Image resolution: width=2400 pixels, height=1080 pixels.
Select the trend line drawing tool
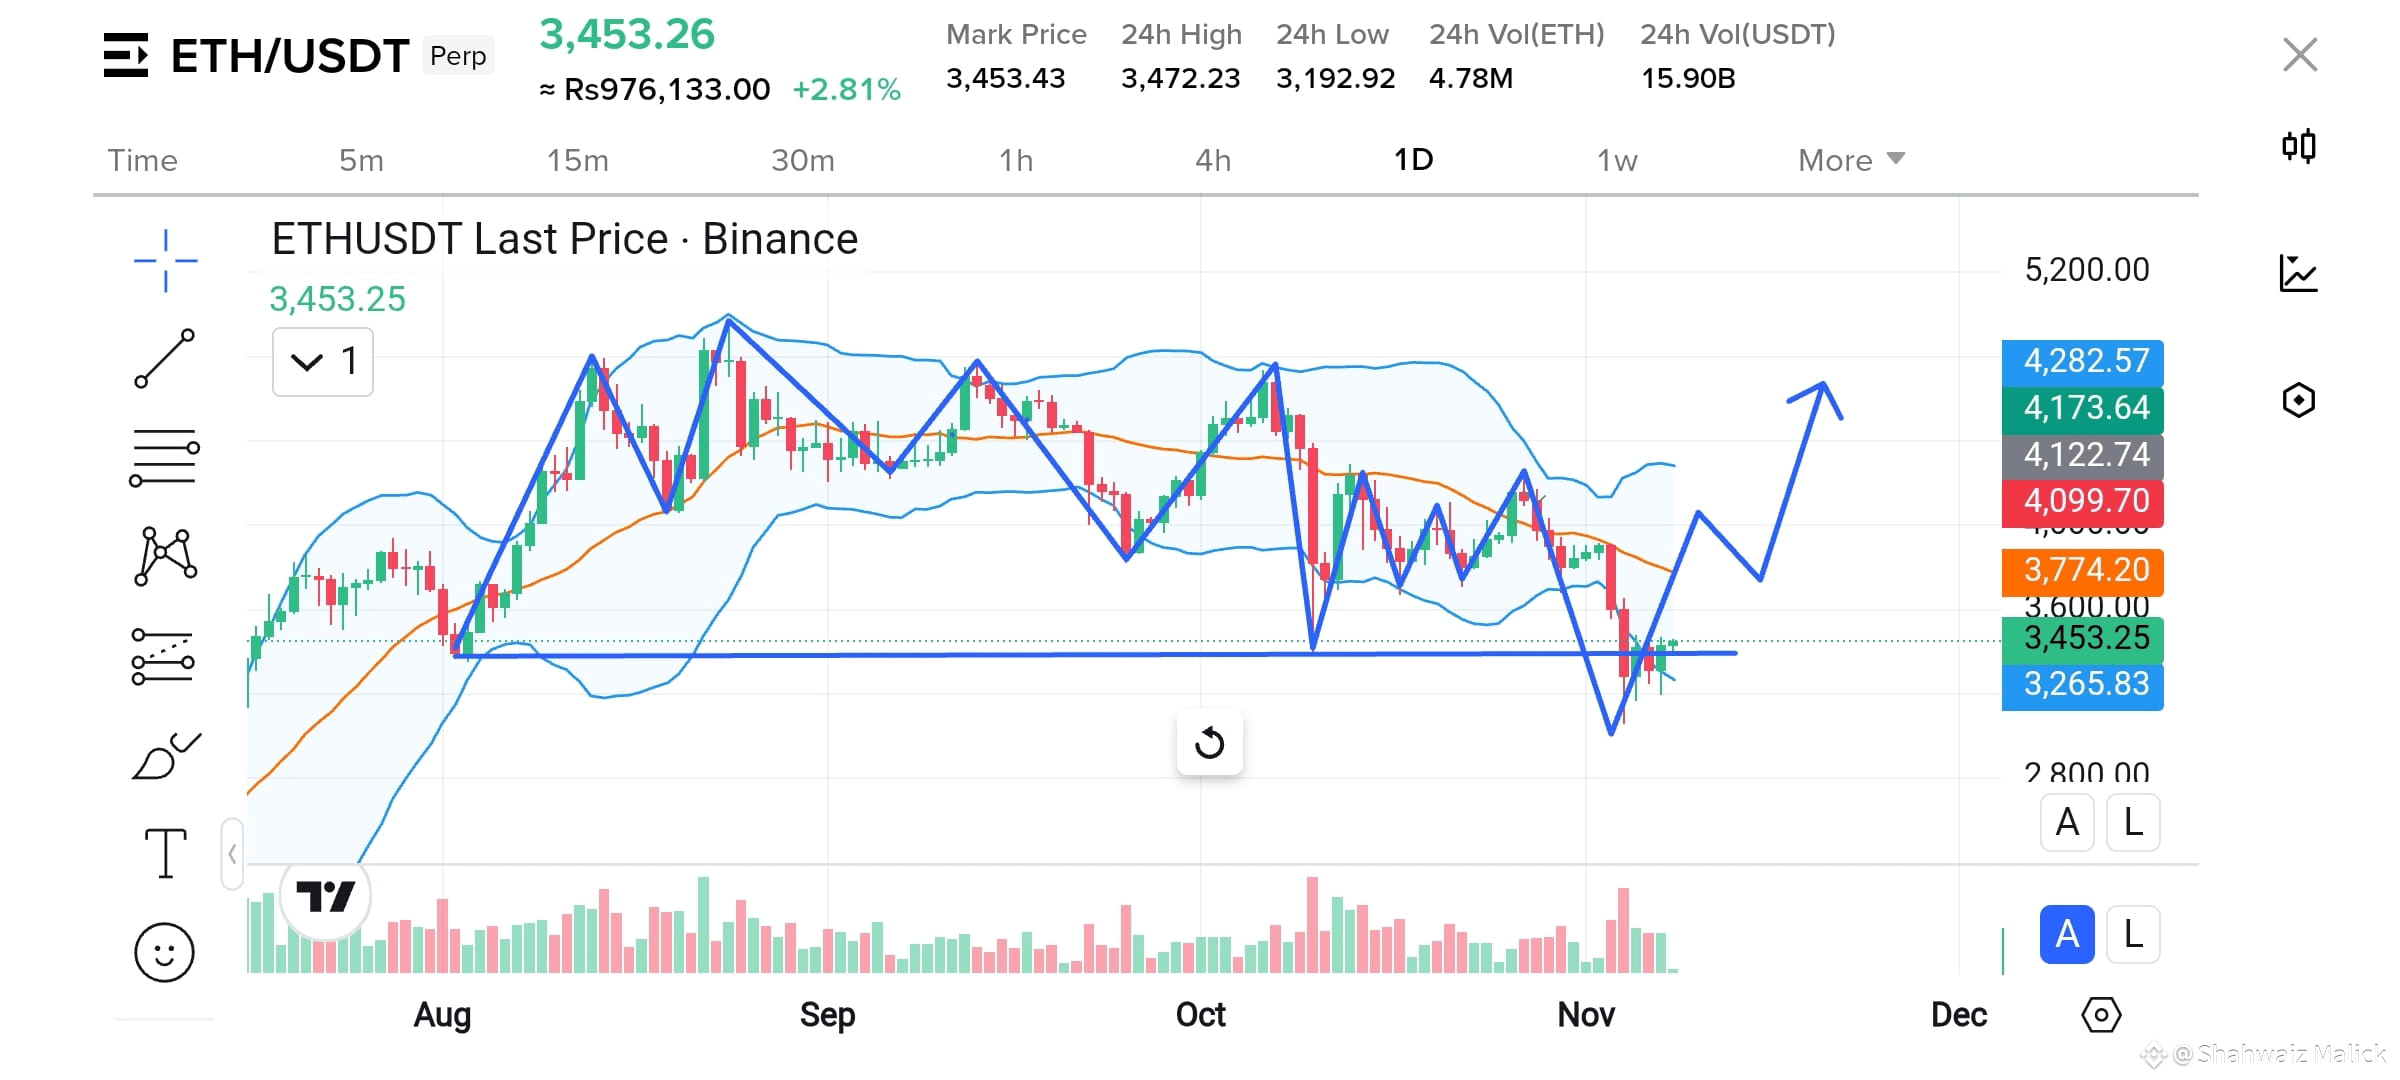point(165,358)
